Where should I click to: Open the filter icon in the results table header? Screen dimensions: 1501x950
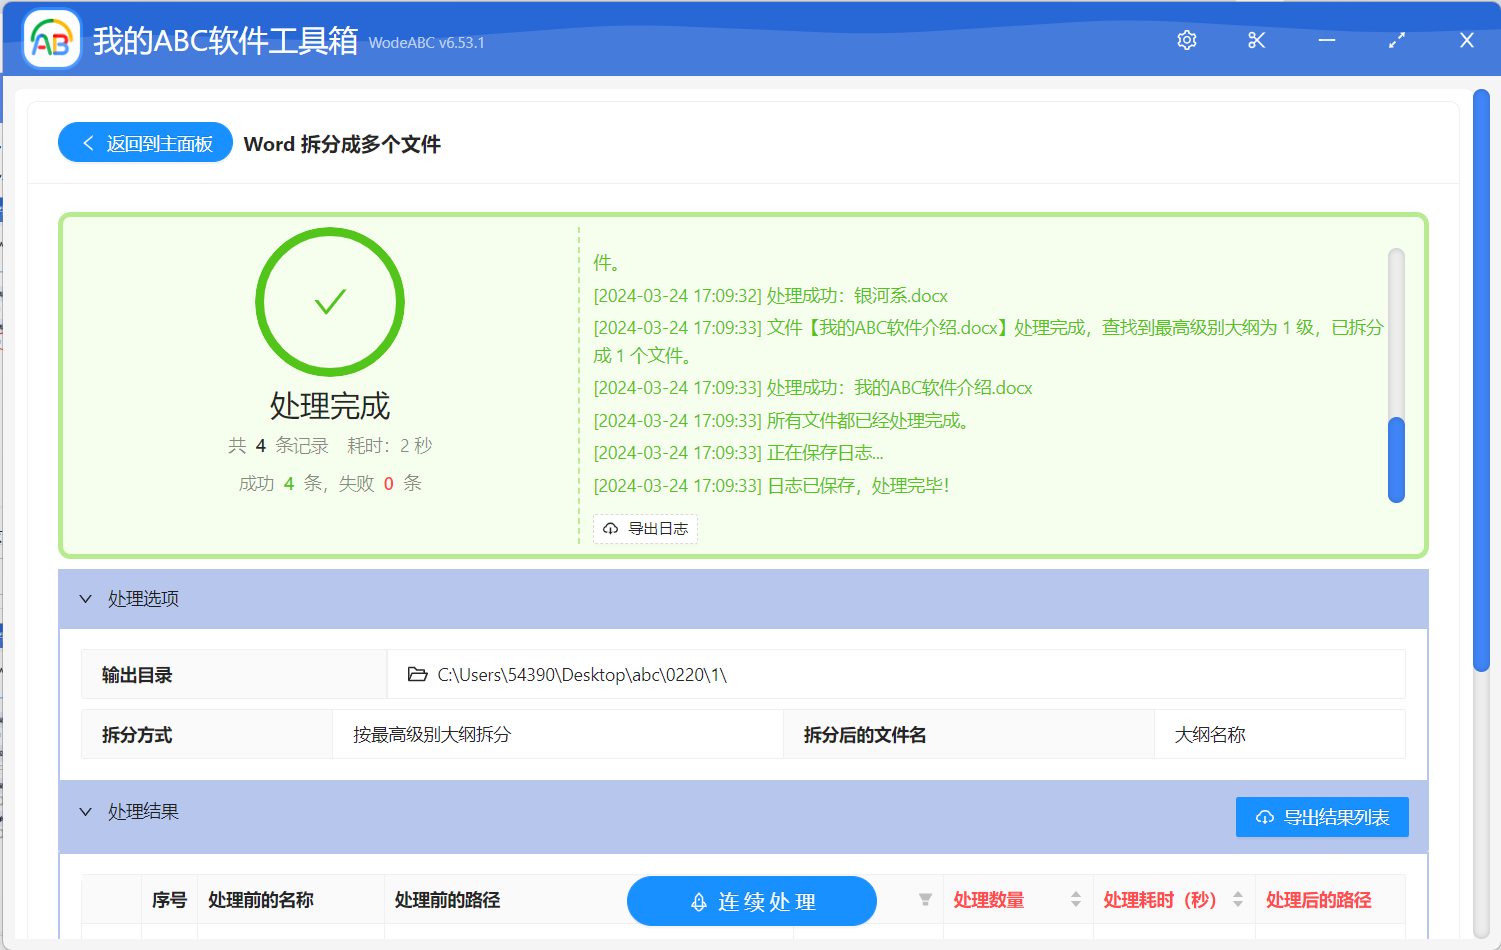click(x=924, y=899)
